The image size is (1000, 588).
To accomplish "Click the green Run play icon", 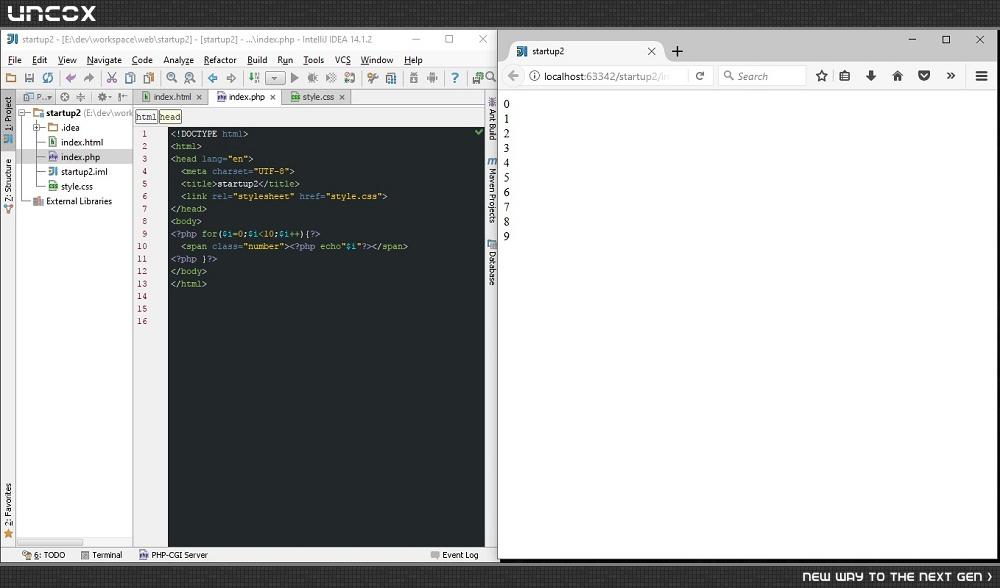I will pyautogui.click(x=294, y=78).
